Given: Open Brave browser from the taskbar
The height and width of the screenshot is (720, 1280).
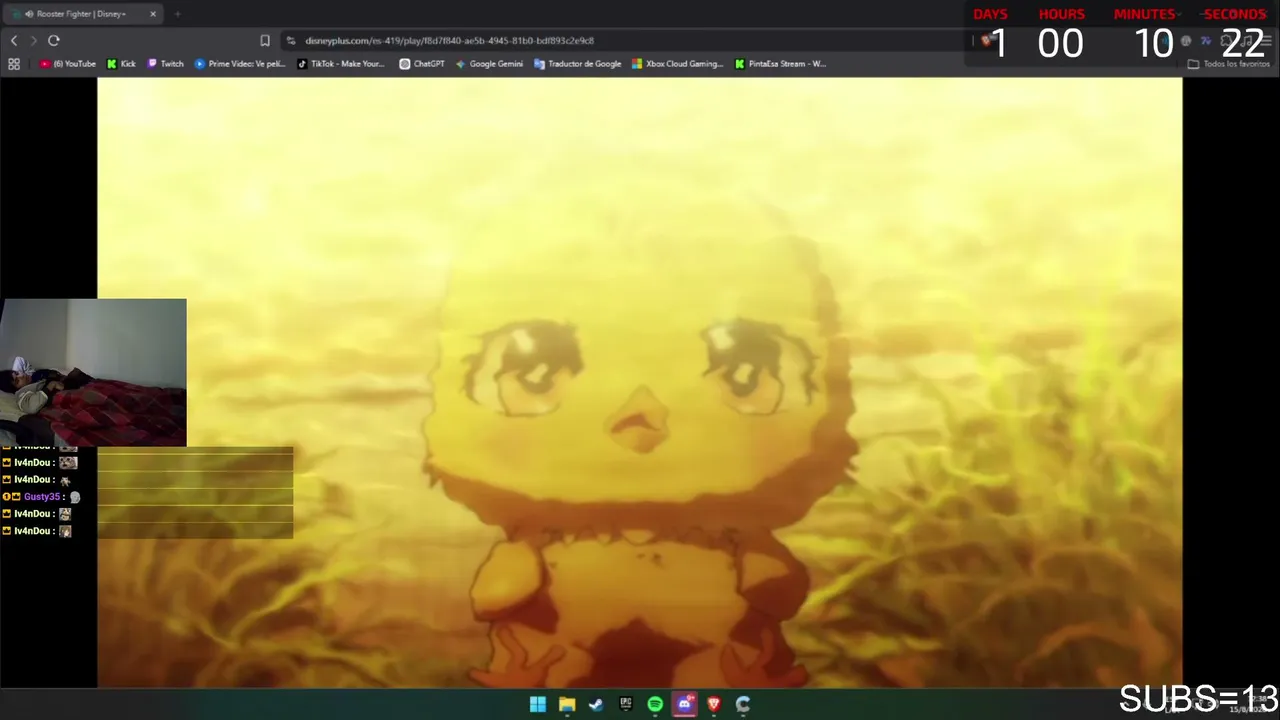Looking at the screenshot, I should coord(714,704).
